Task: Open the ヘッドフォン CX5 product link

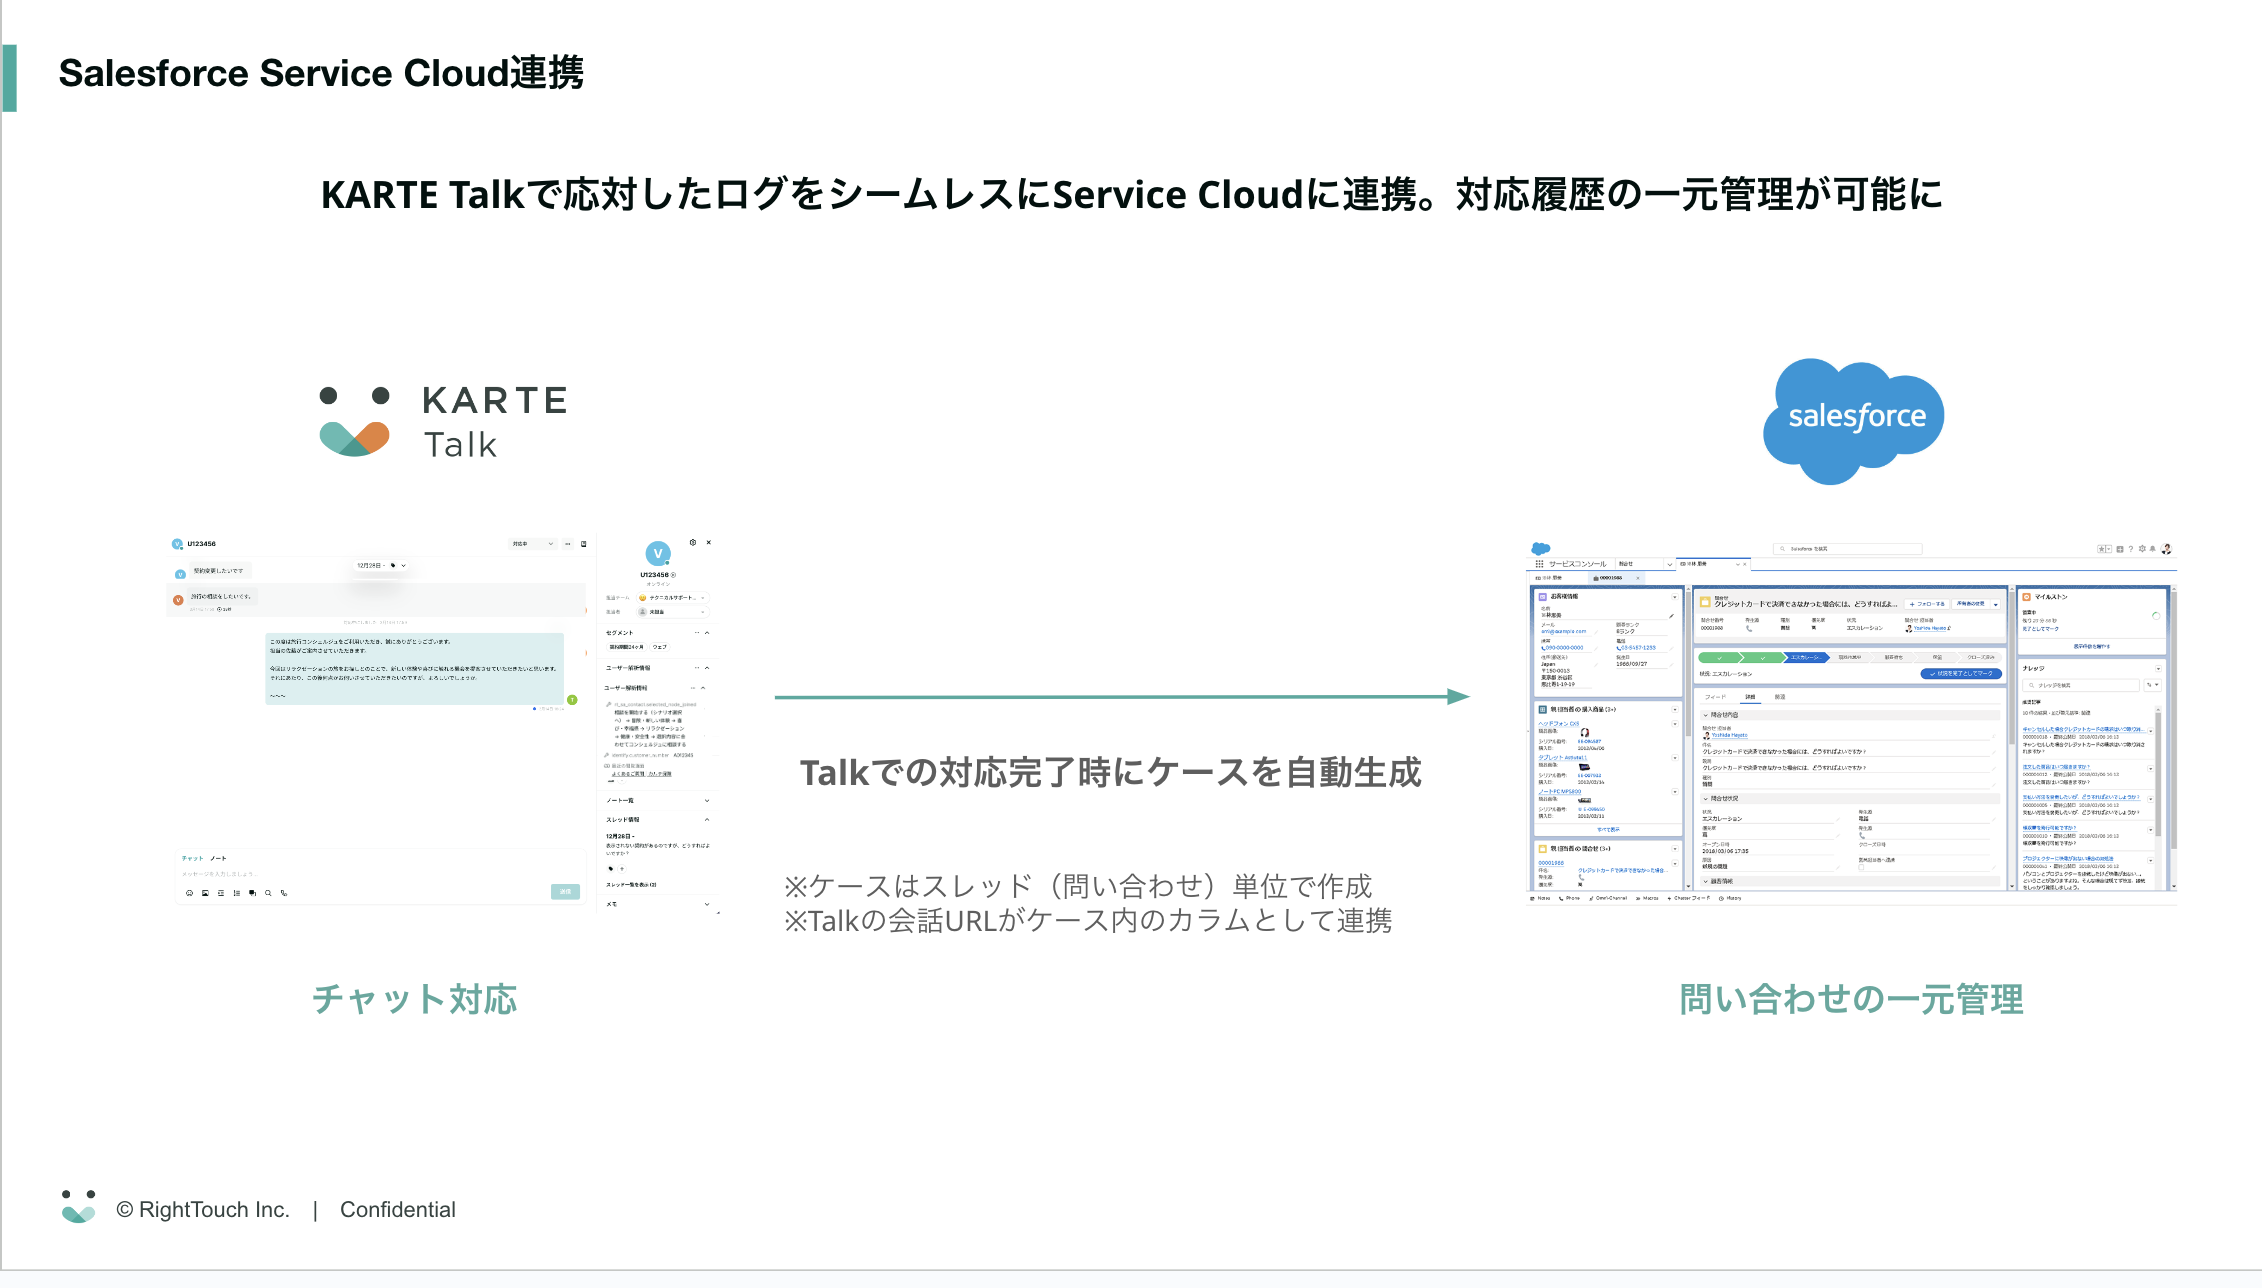Action: click(1559, 723)
